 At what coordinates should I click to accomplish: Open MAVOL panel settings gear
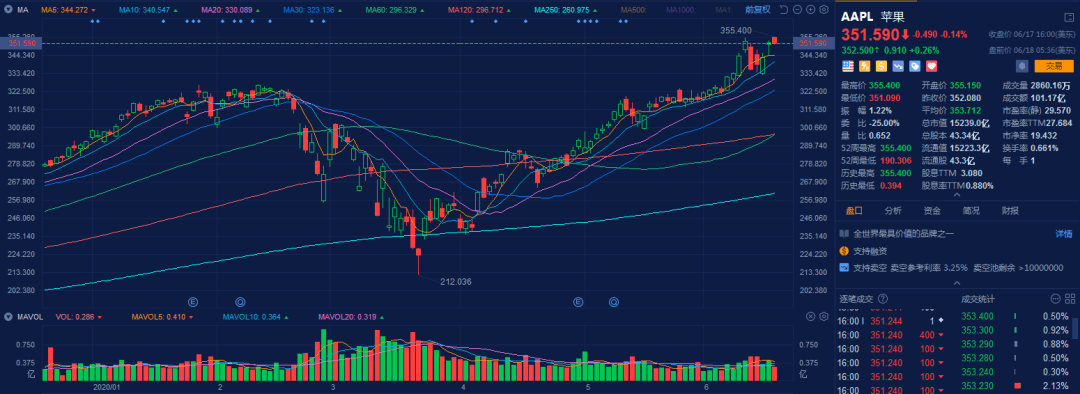click(823, 317)
